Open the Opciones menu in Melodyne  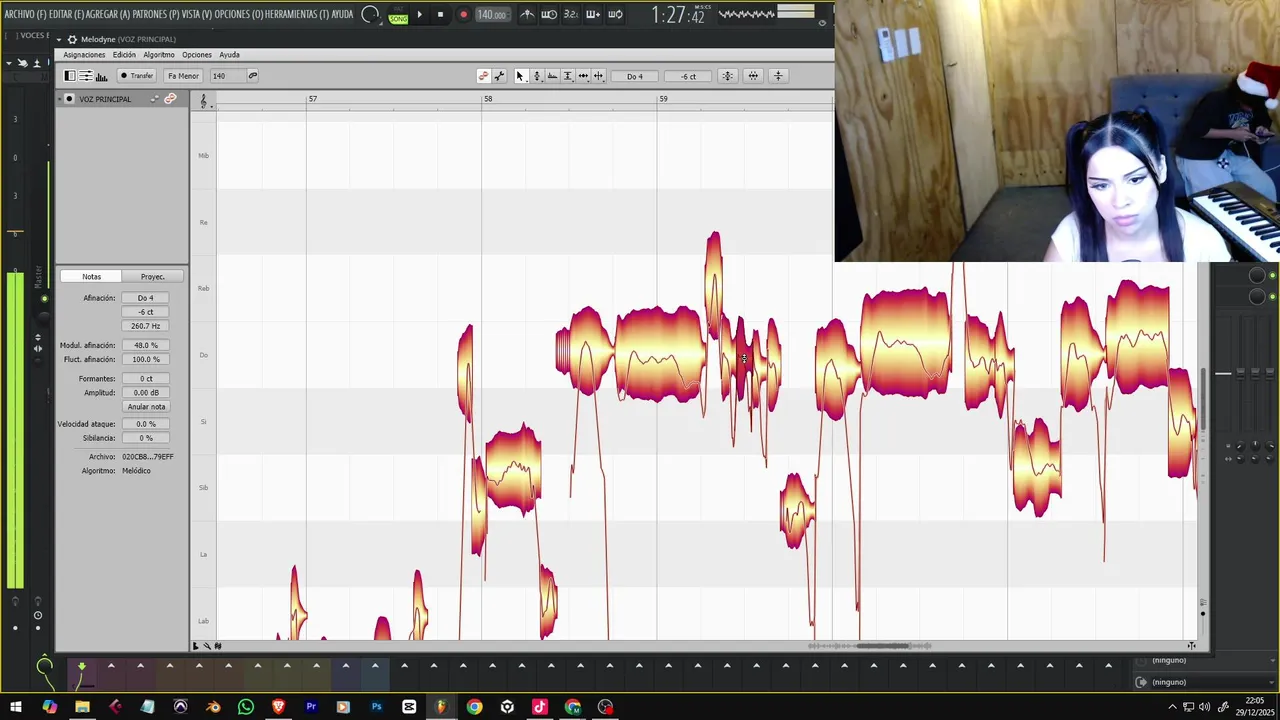(196, 55)
